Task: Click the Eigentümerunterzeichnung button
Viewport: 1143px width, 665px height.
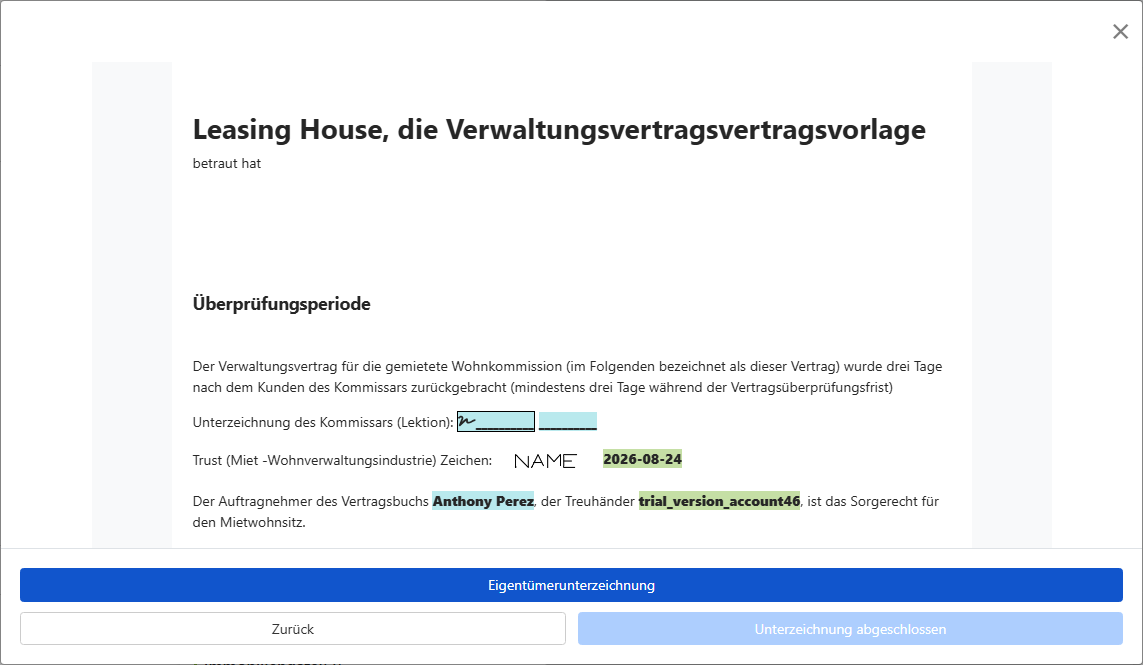Action: [x=571, y=585]
